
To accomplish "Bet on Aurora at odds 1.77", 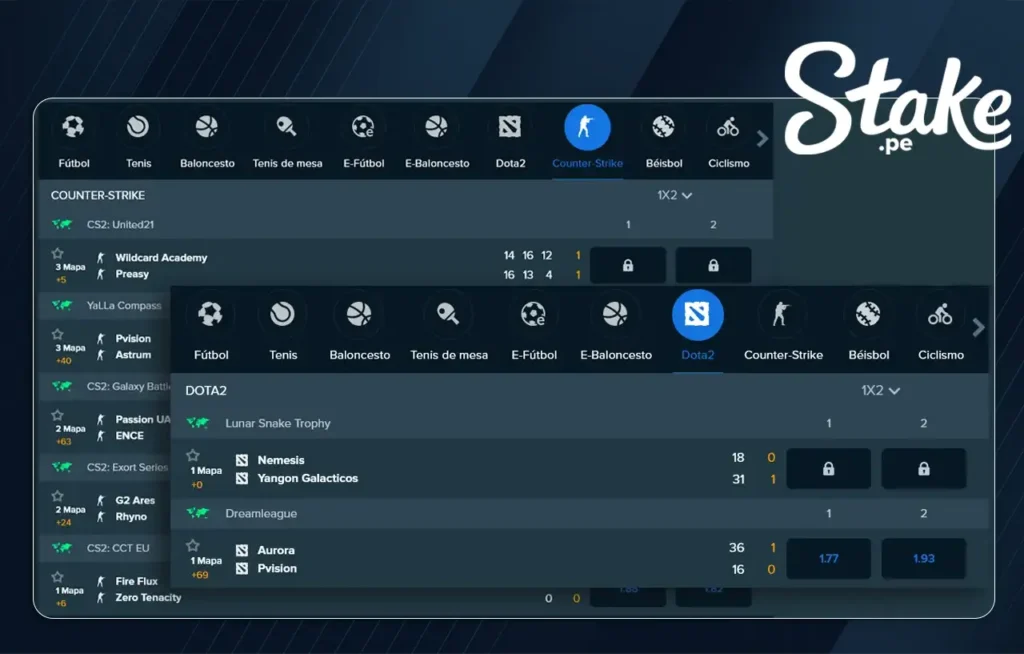I will click(828, 558).
